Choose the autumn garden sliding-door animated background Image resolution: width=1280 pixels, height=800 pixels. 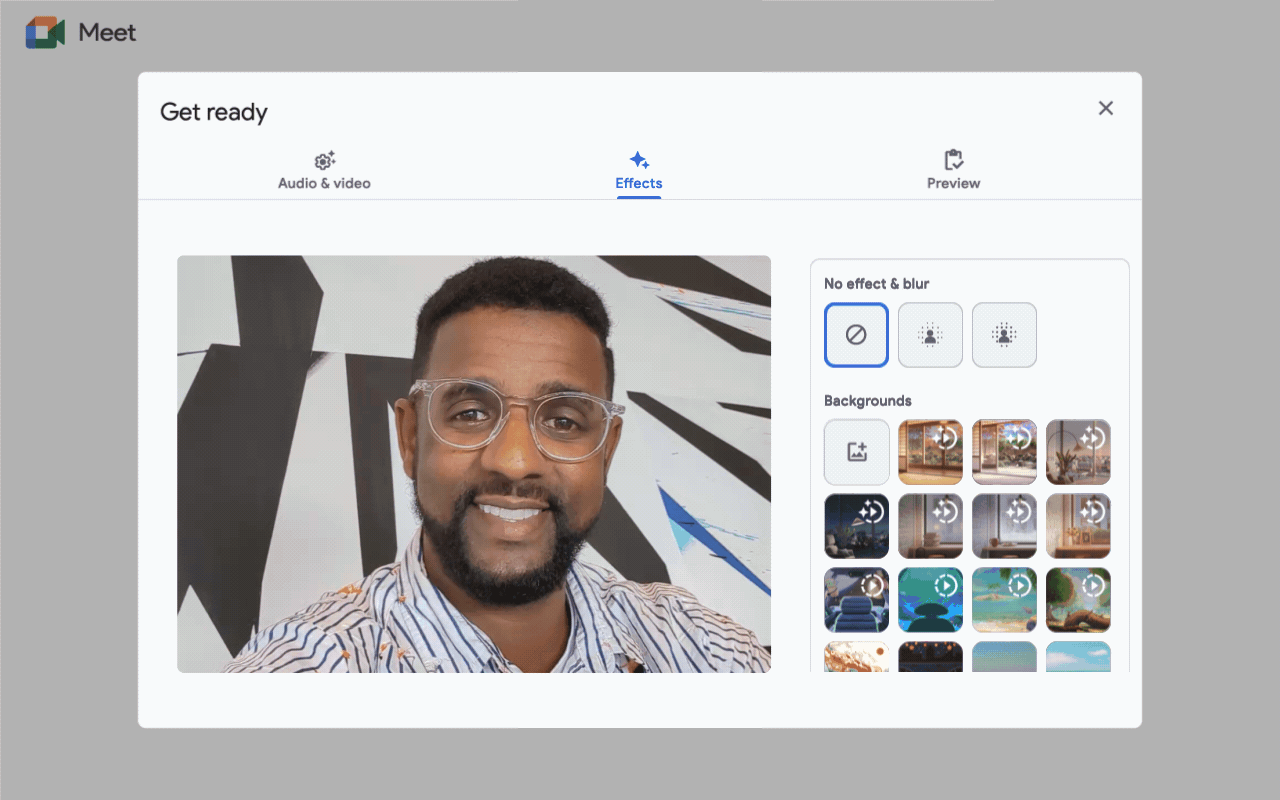[930, 452]
